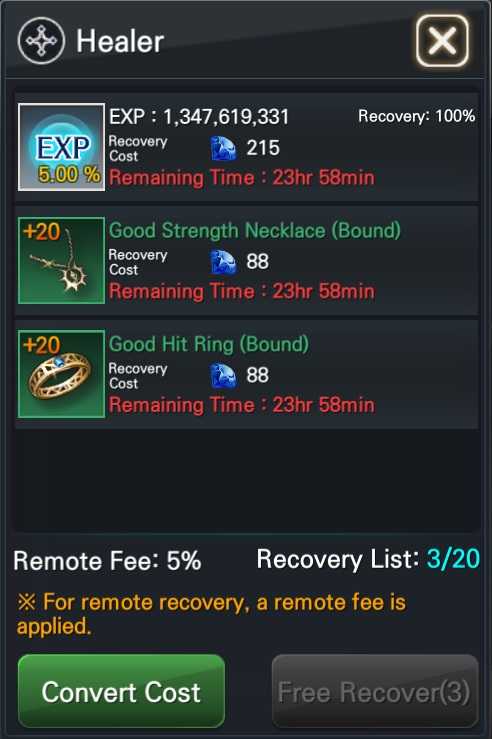The height and width of the screenshot is (739, 492).
Task: Click the Free Recover(3) button
Action: pyautogui.click(x=375, y=691)
